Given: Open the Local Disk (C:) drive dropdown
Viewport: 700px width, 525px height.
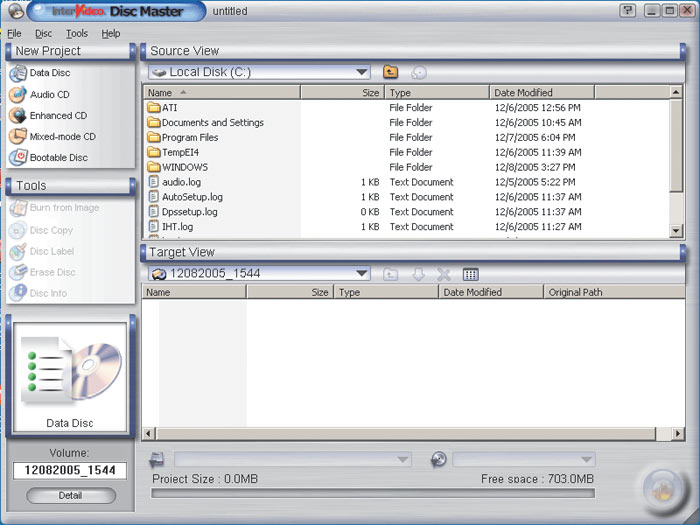Looking at the screenshot, I should [x=362, y=72].
